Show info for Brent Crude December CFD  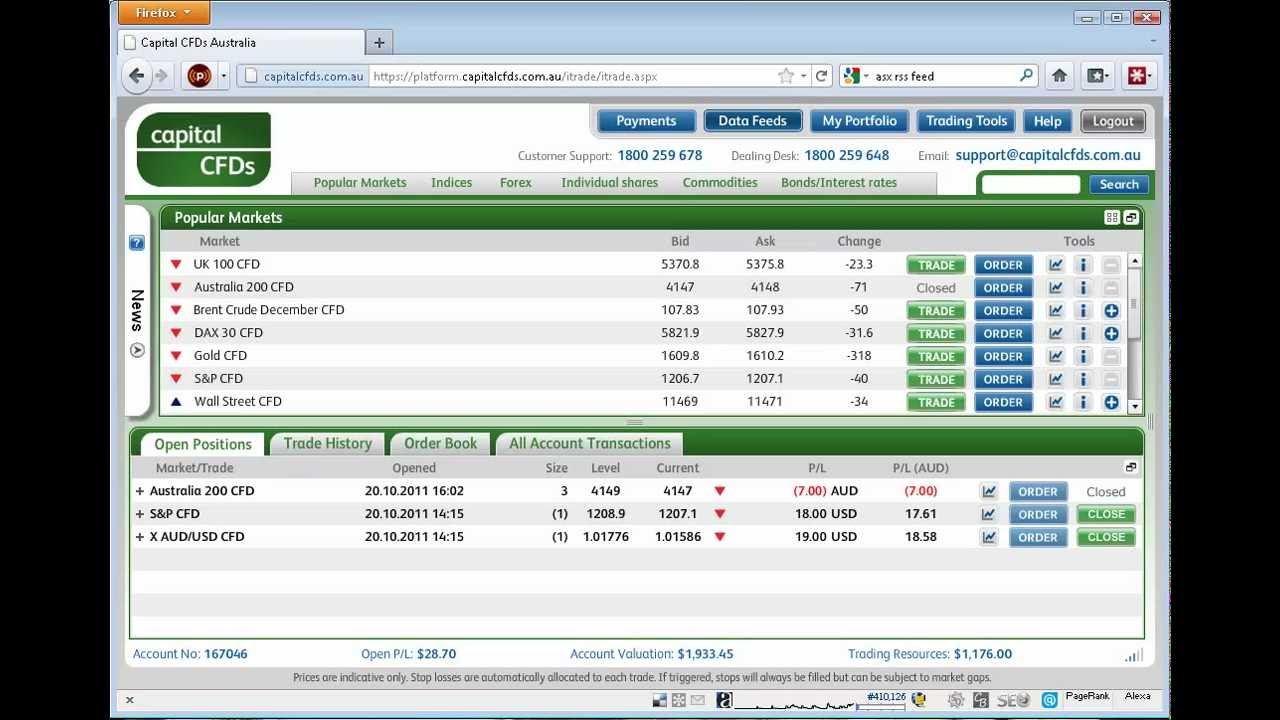[1082, 311]
